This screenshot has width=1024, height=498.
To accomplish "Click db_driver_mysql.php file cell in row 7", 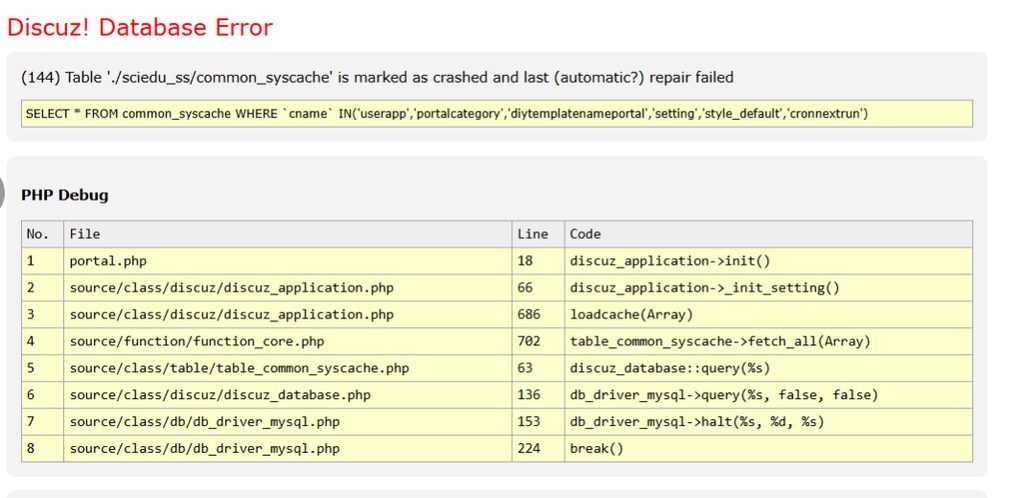I will (287, 422).
